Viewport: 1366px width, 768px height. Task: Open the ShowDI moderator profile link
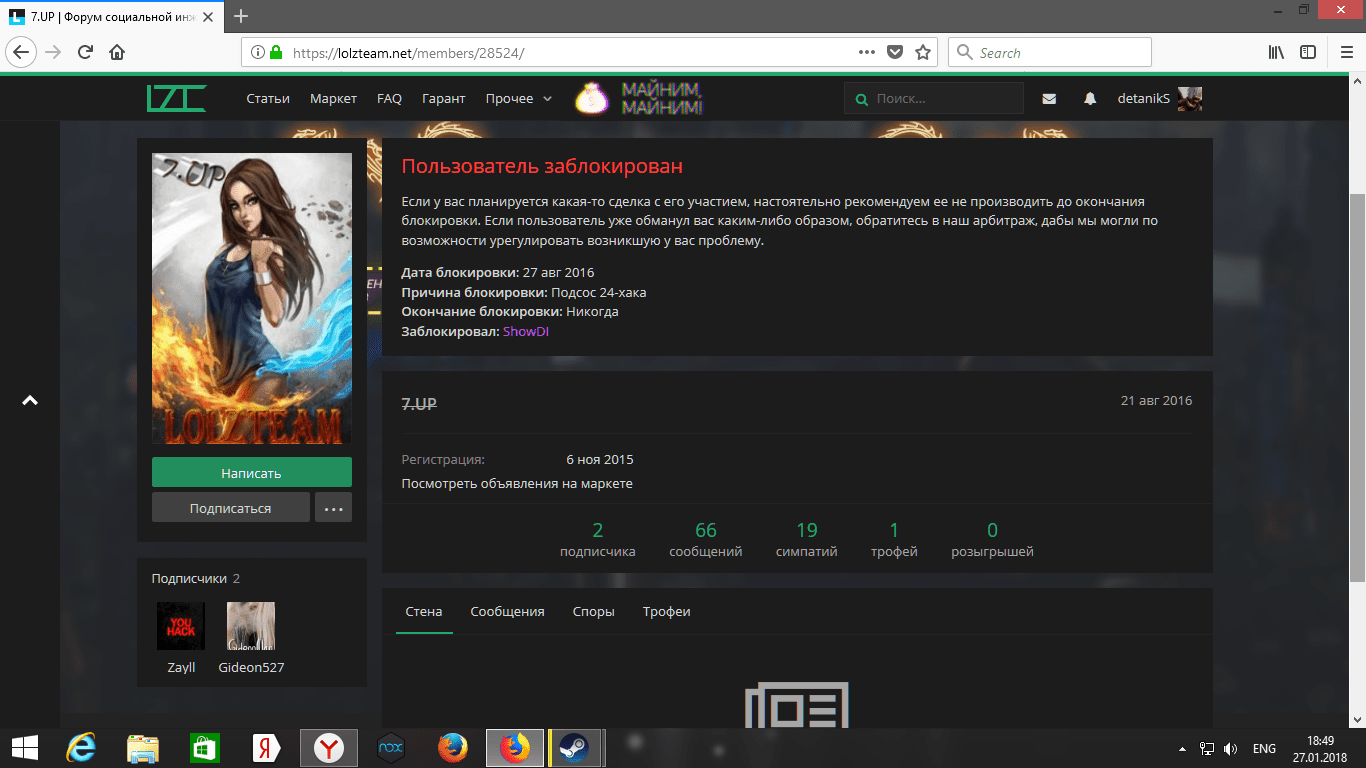click(x=526, y=331)
